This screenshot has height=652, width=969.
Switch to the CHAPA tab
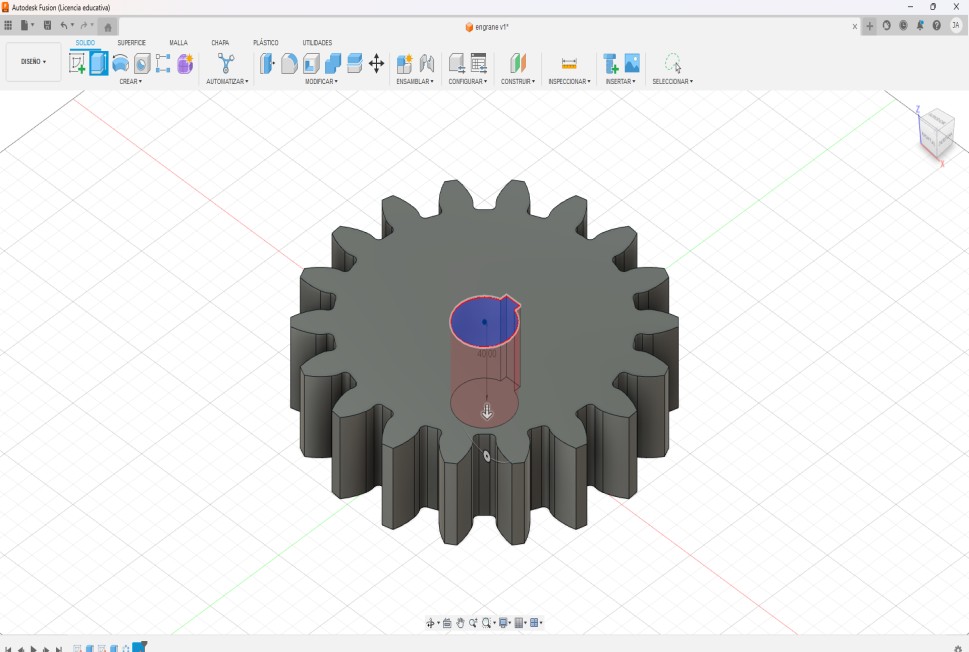point(220,43)
